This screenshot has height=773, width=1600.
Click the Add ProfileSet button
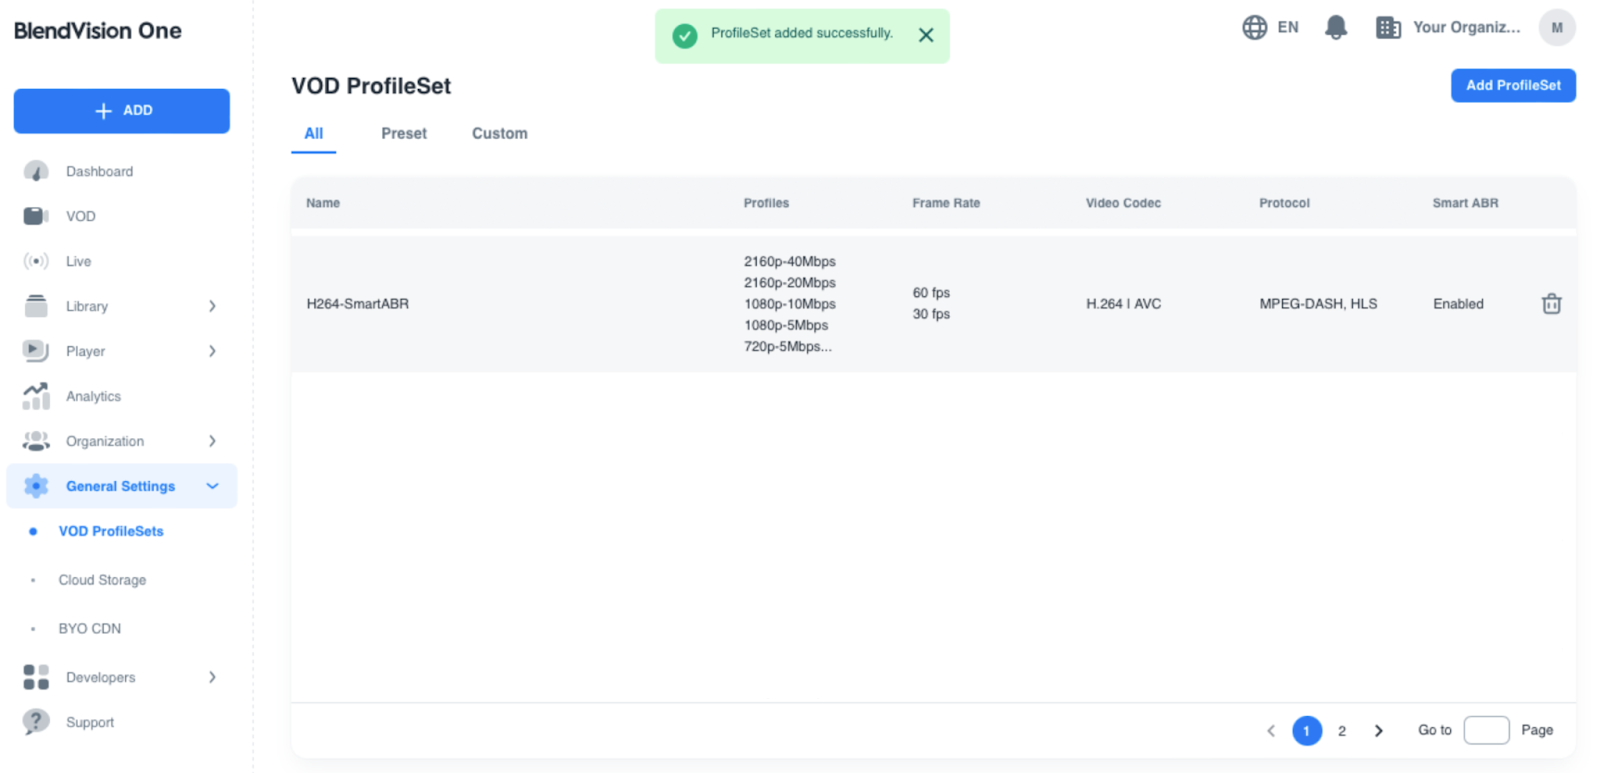tap(1512, 86)
